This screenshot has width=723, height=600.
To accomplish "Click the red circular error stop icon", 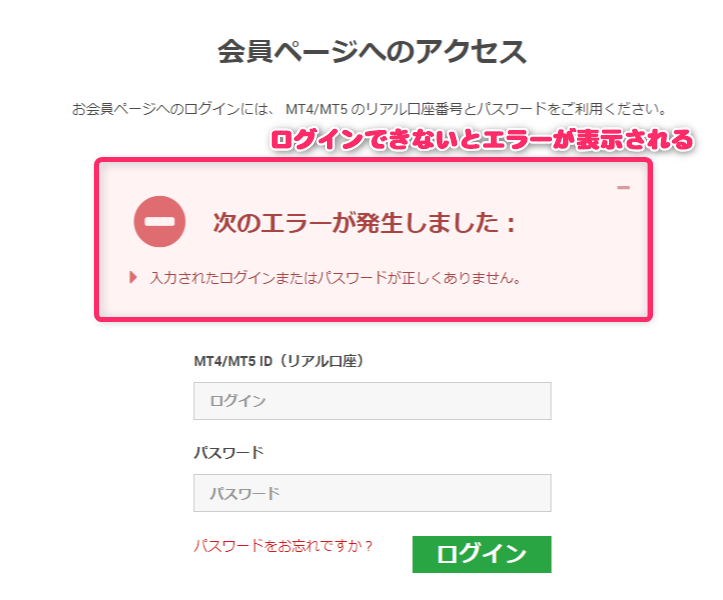I will [160, 222].
